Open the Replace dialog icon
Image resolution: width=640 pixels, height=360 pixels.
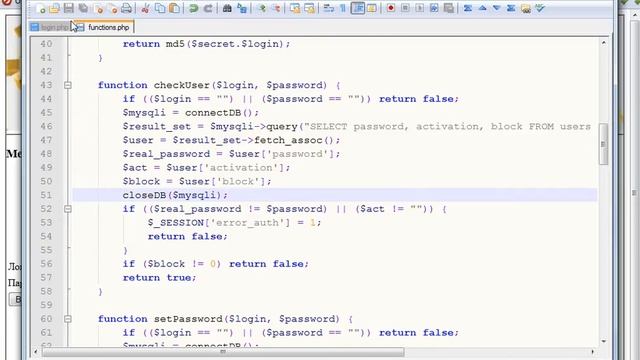click(x=242, y=8)
